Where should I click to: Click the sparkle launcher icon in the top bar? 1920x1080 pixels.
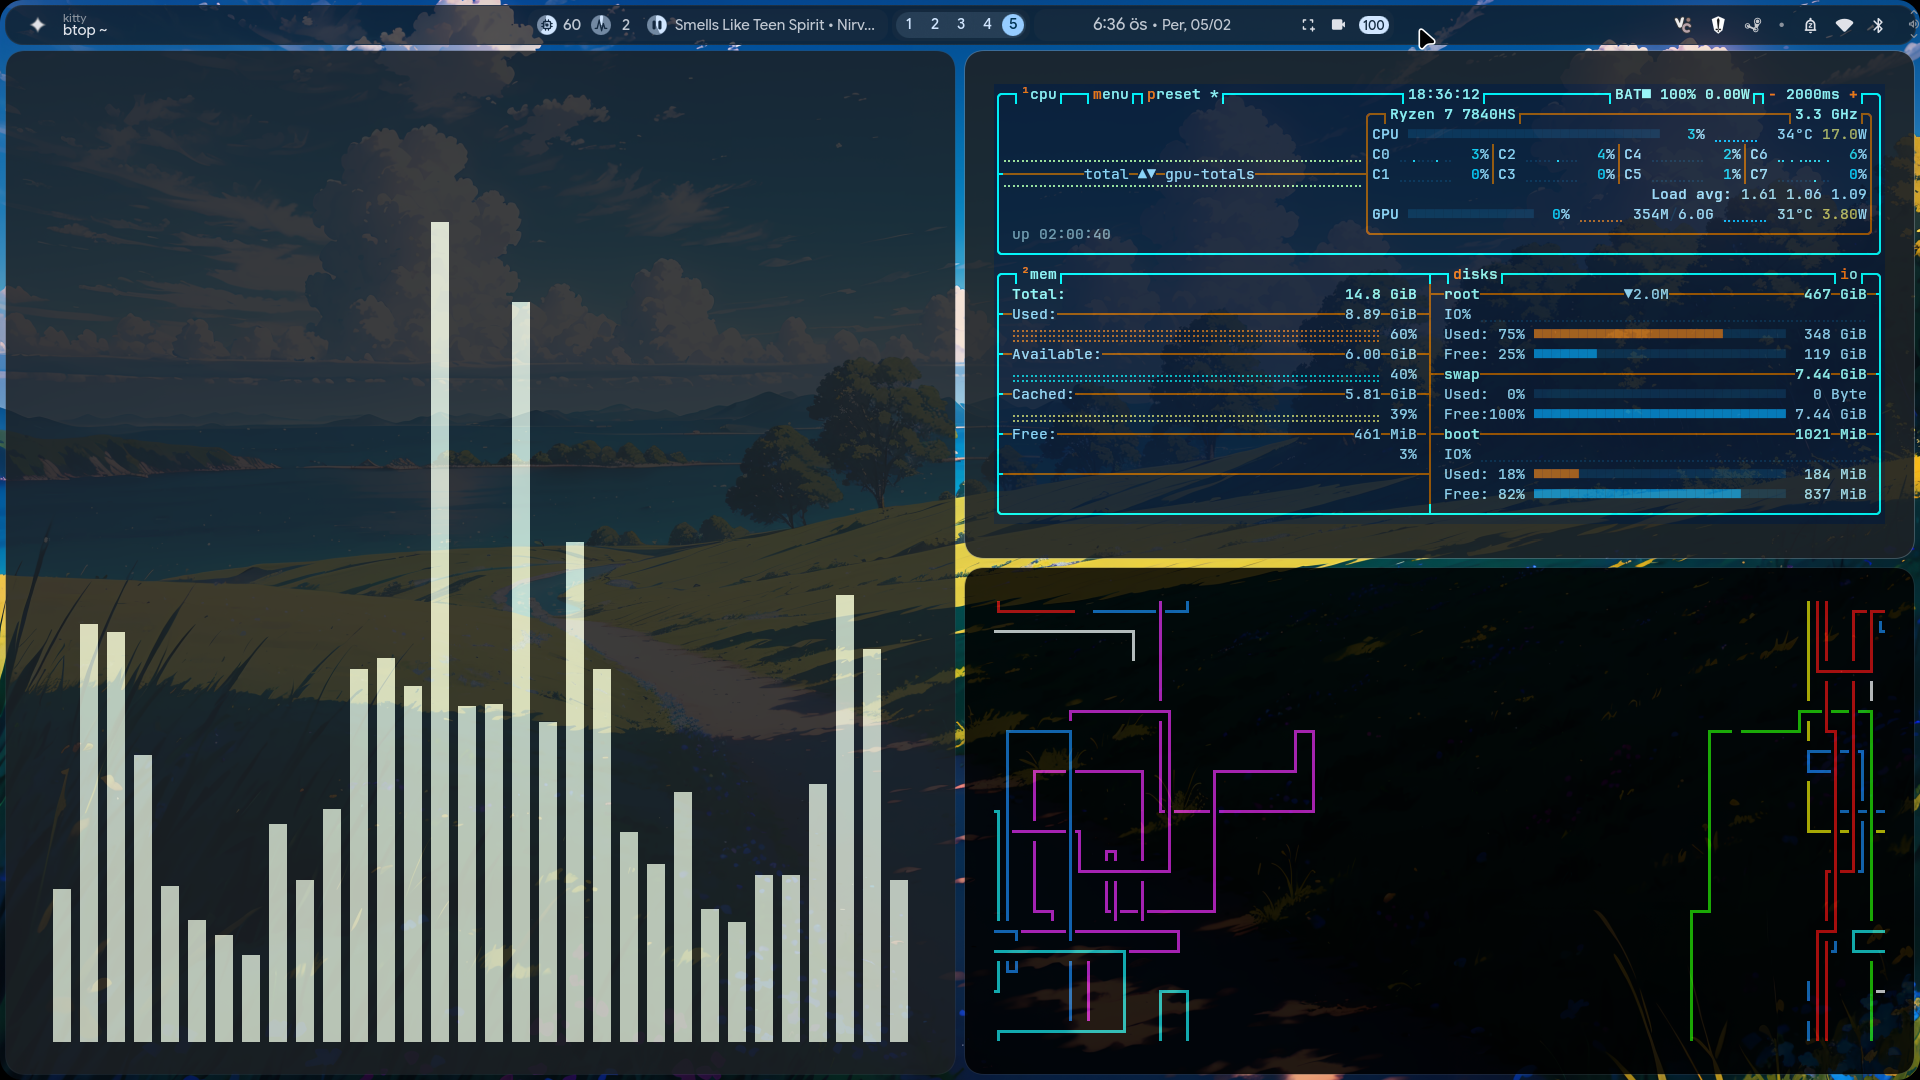tap(37, 25)
